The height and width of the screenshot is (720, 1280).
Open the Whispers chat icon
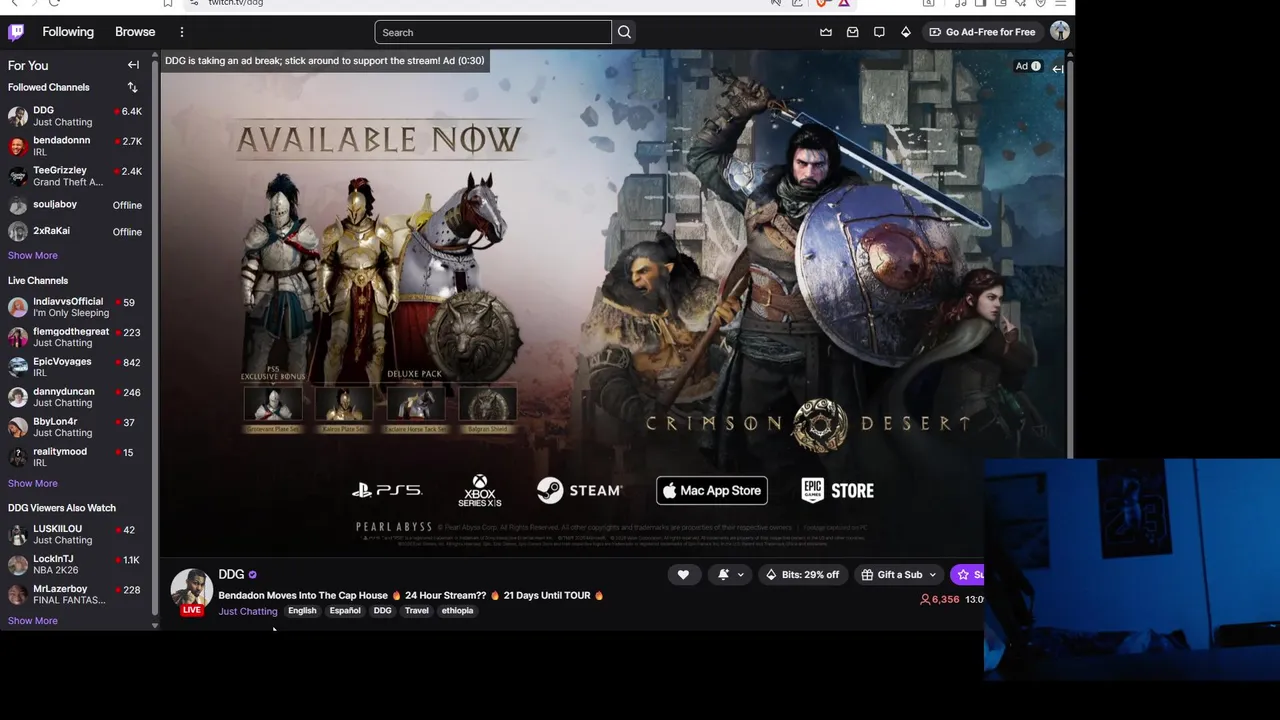click(879, 32)
